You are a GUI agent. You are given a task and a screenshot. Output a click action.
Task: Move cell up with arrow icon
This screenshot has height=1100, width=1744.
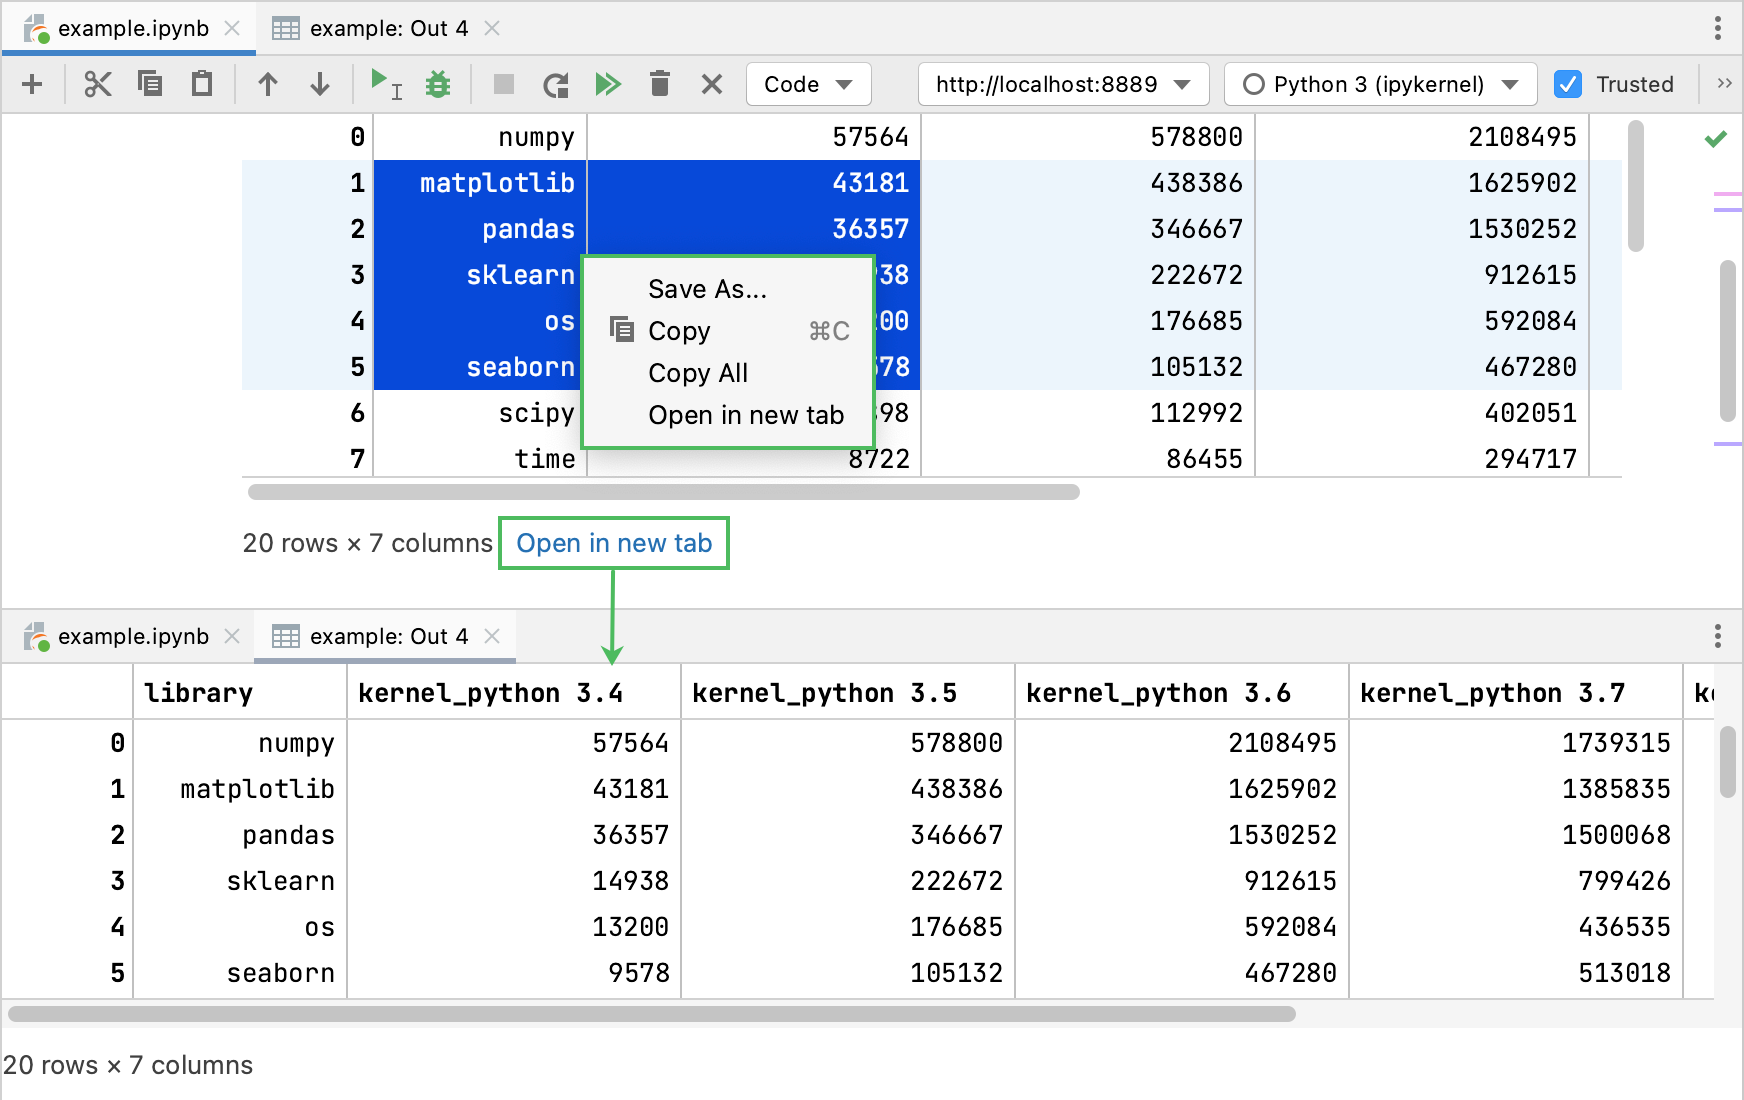267,84
